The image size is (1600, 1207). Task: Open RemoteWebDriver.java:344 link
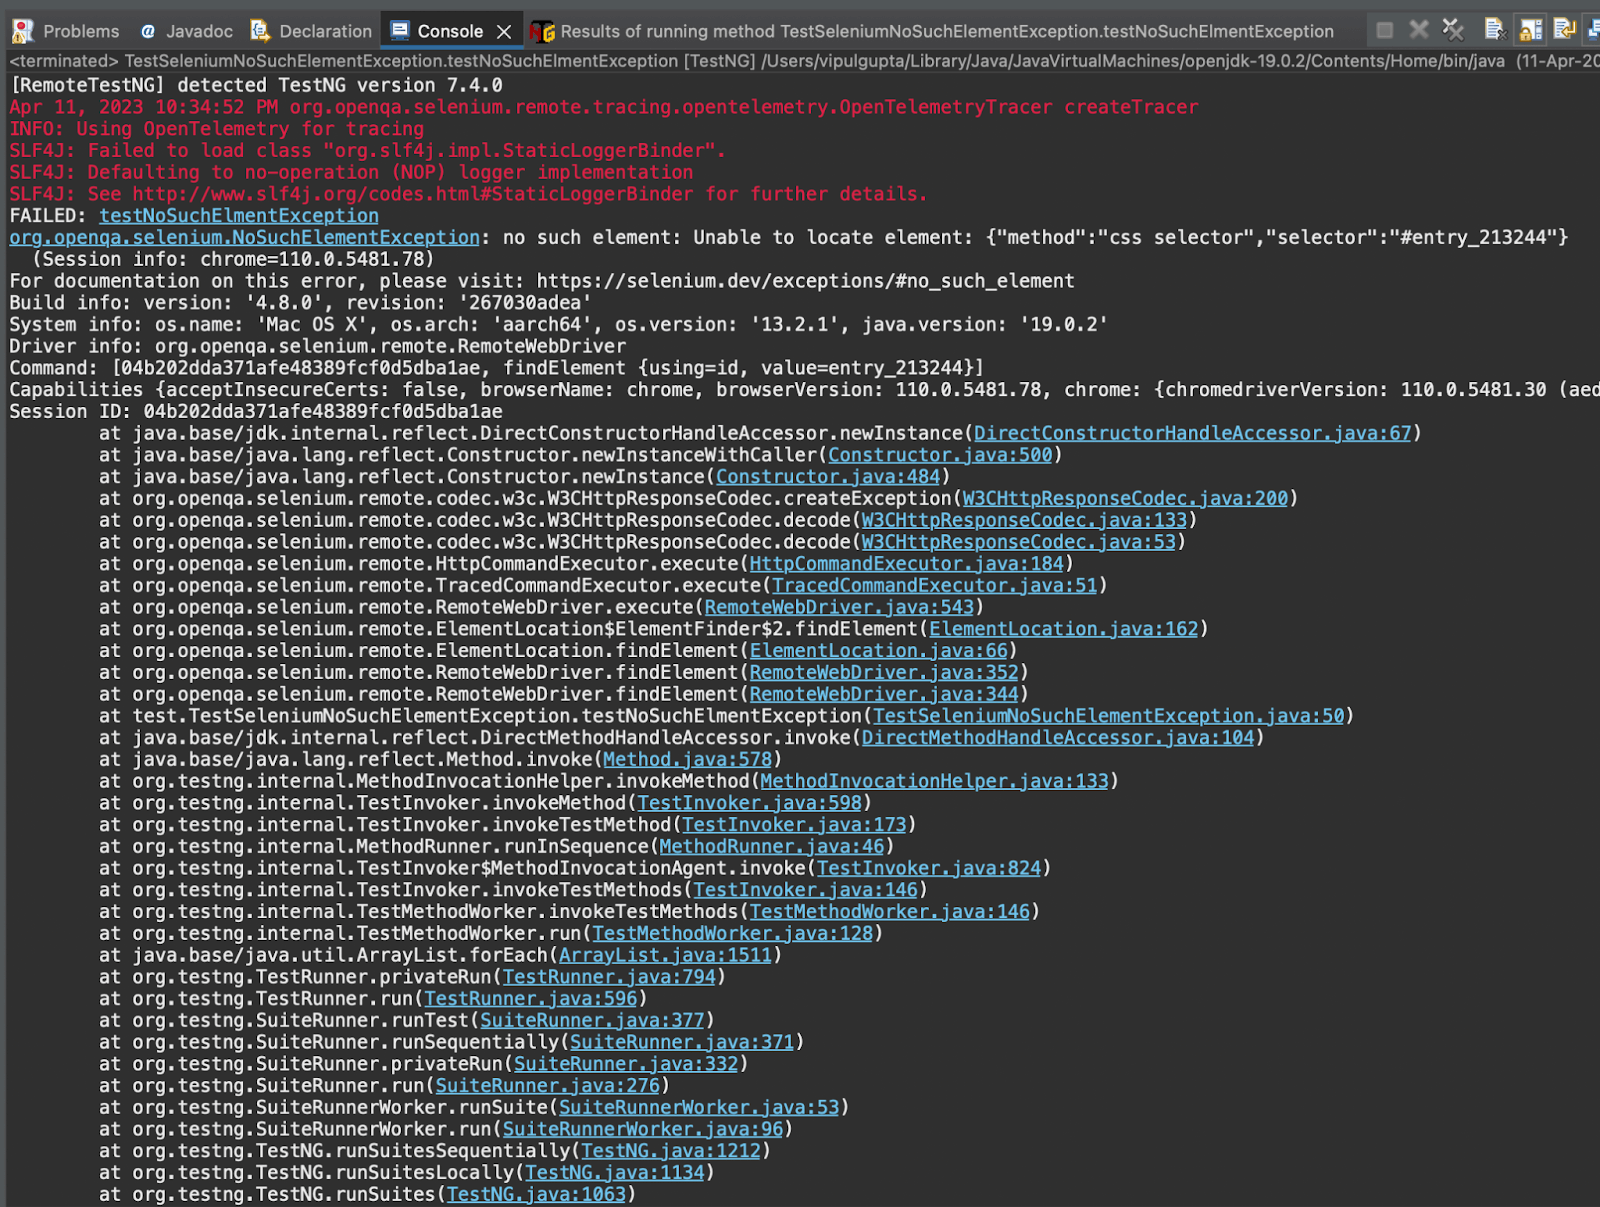[884, 694]
